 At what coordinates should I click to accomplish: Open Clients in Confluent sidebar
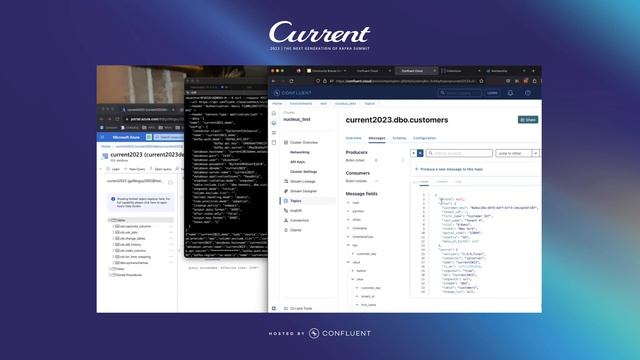[x=293, y=230]
